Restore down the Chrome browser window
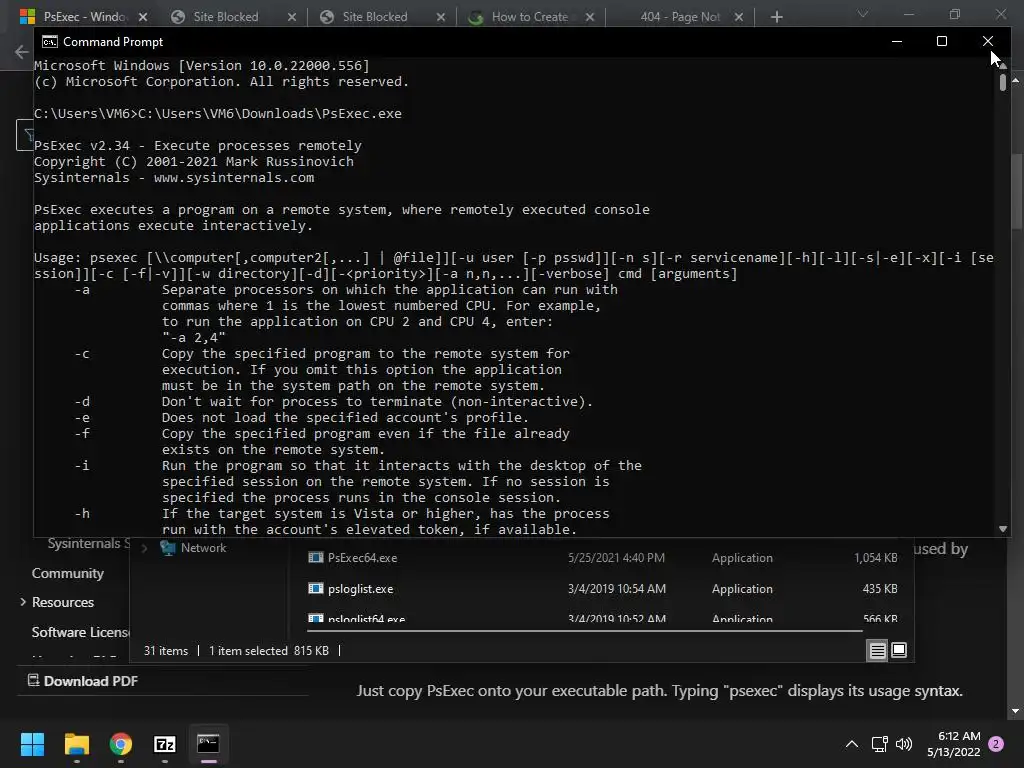The width and height of the screenshot is (1024, 768). [955, 14]
